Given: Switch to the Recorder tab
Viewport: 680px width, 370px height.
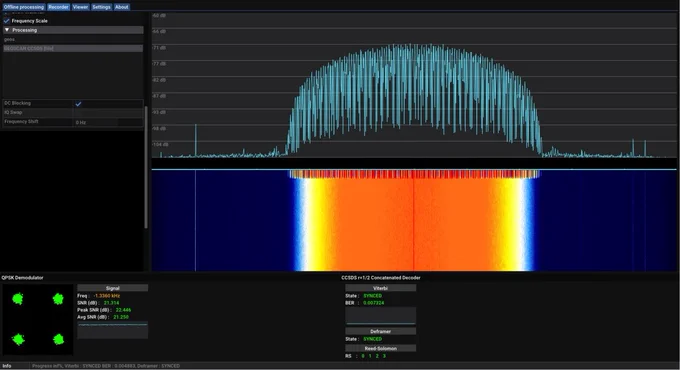Looking at the screenshot, I should coord(59,7).
